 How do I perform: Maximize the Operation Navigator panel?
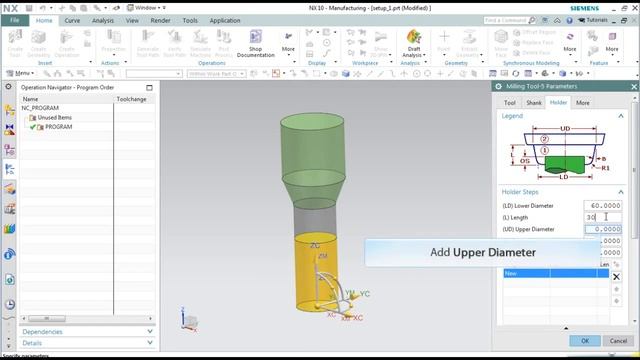149,87
